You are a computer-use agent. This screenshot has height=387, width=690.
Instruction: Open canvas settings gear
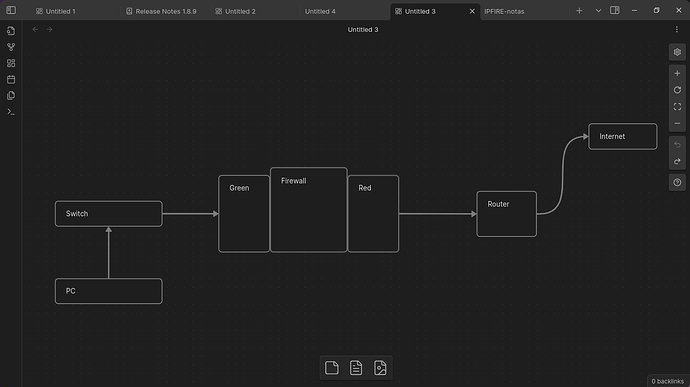point(677,52)
